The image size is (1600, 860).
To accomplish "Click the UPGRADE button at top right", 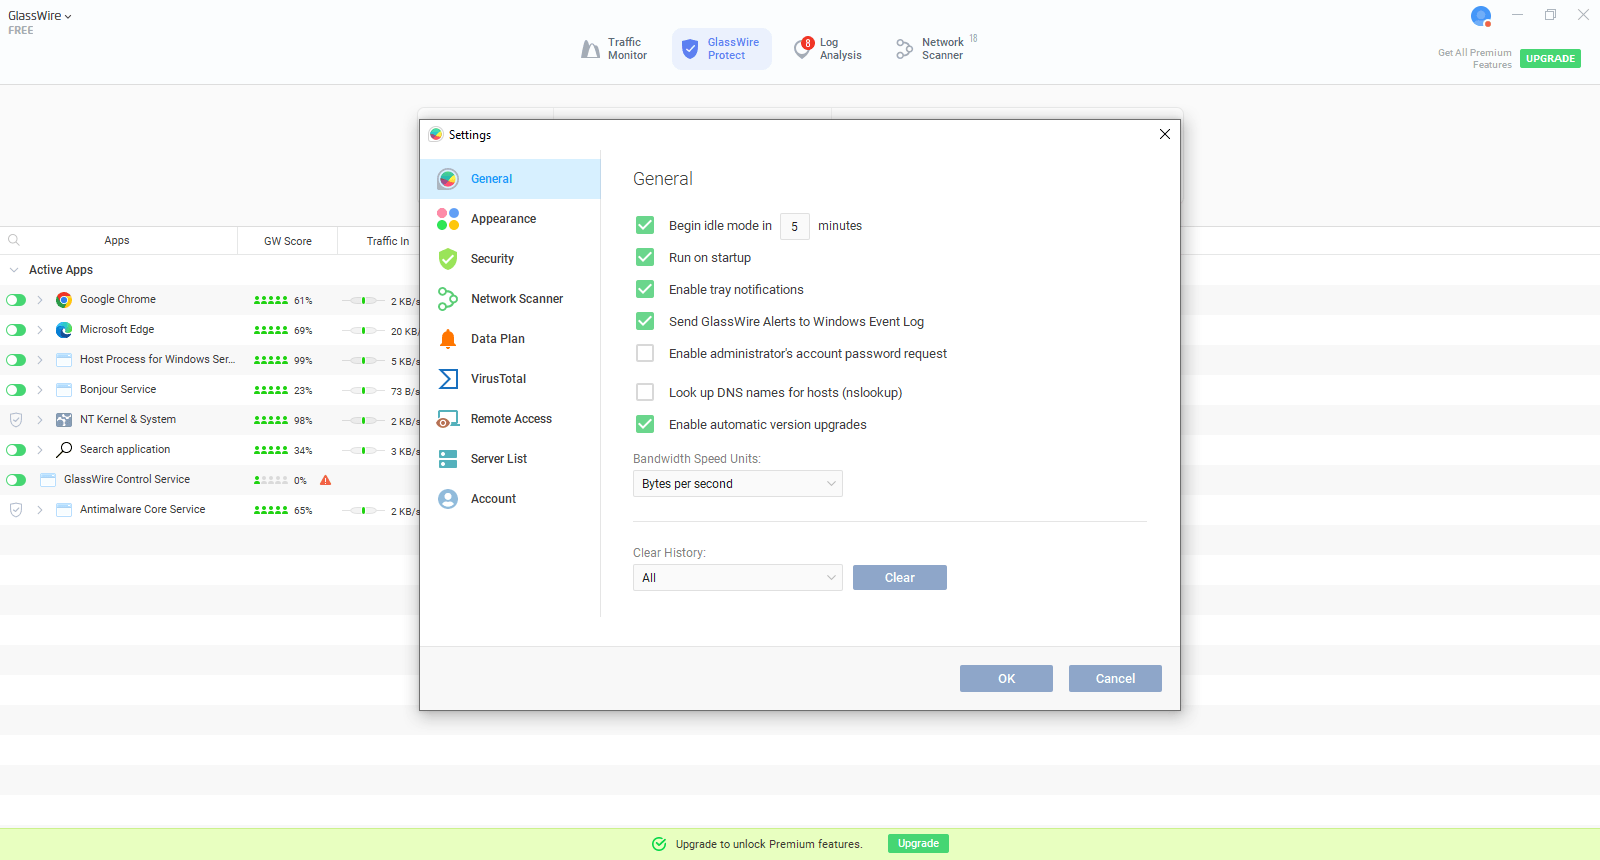I will [1550, 59].
